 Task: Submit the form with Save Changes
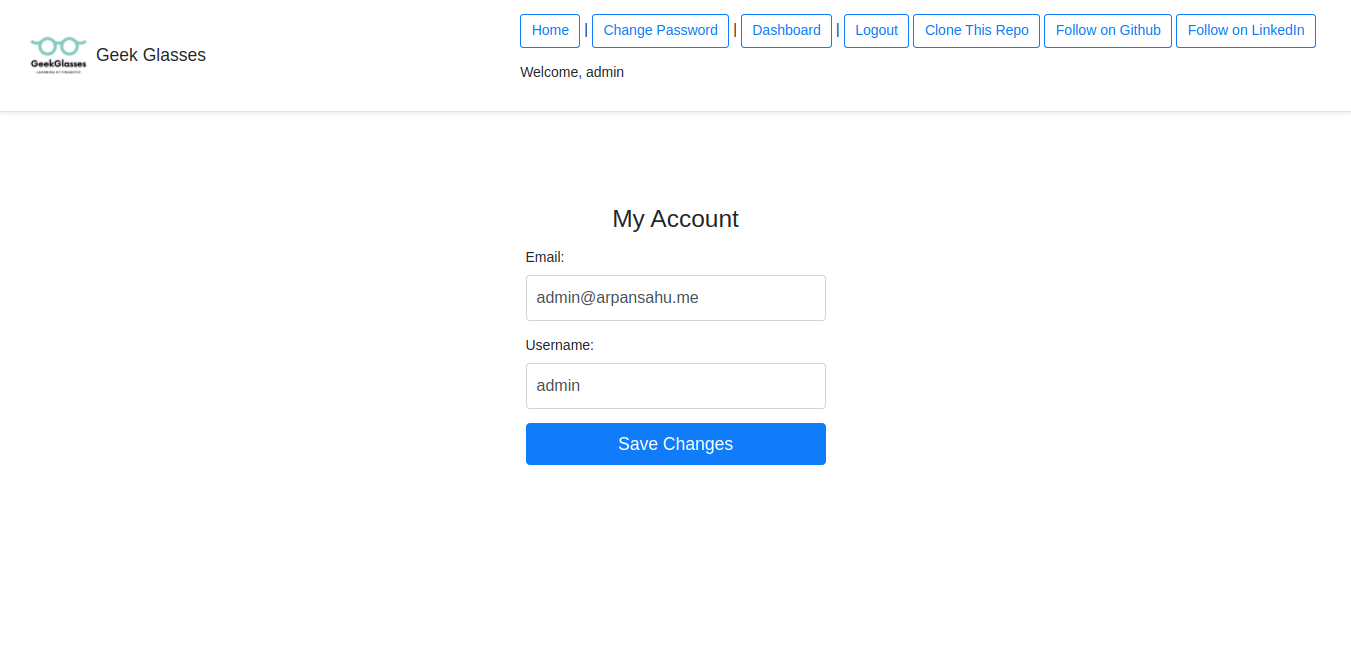tap(675, 444)
